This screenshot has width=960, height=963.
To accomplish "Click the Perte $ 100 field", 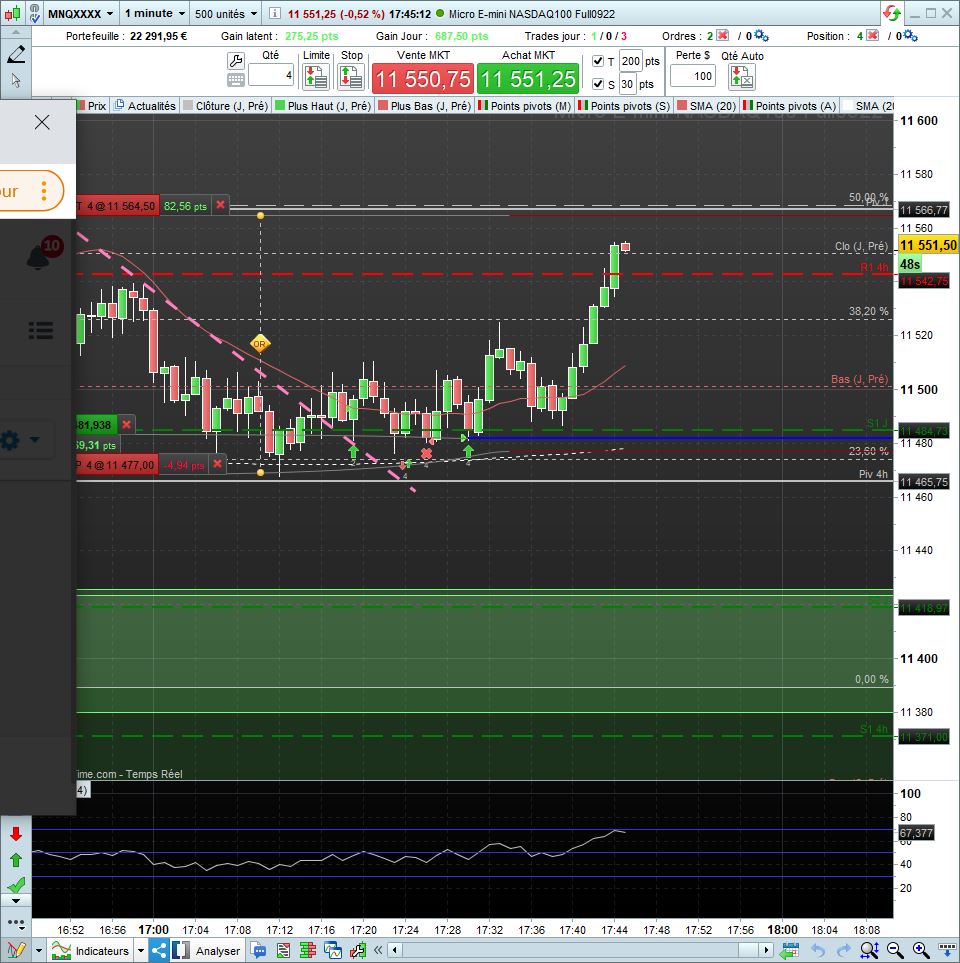I will pos(693,76).
